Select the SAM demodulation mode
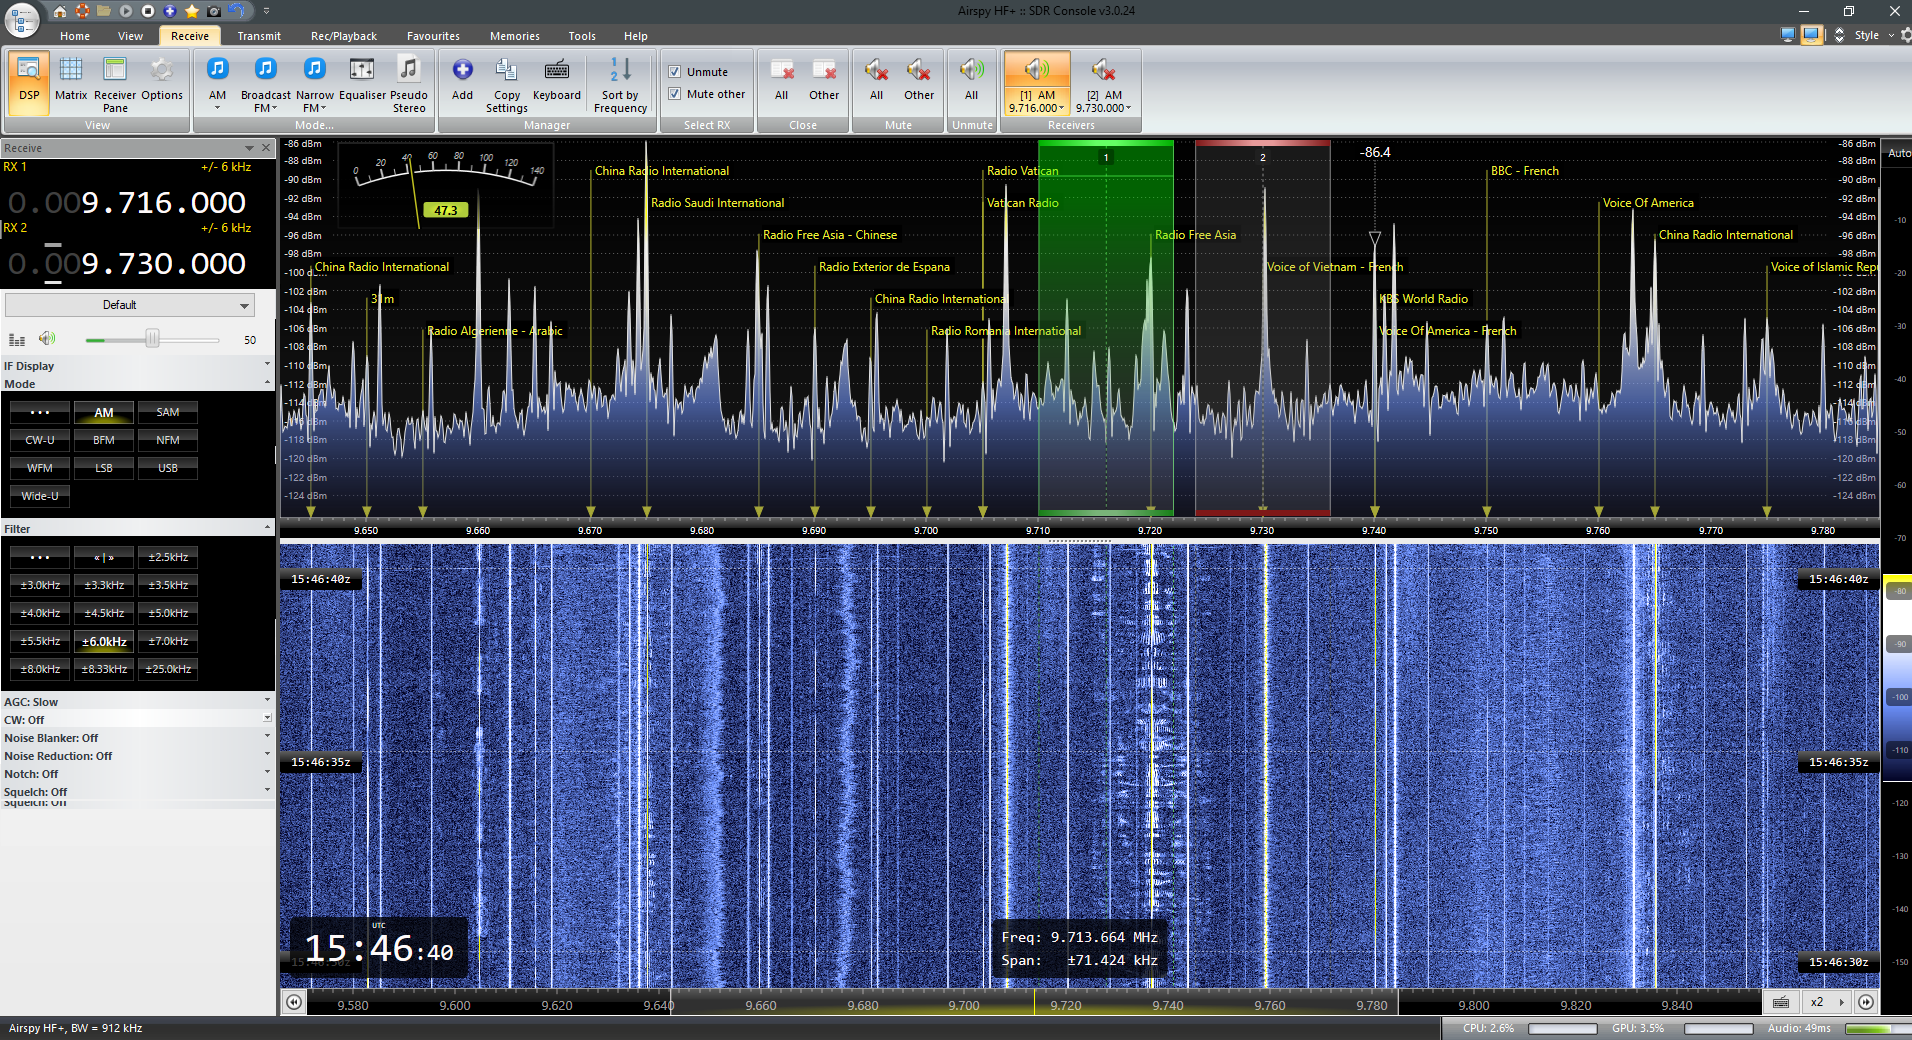The image size is (1912, 1040). [x=168, y=412]
